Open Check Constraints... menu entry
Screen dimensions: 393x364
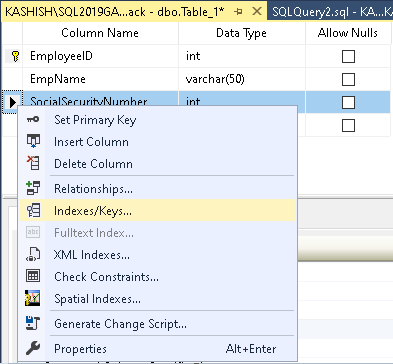pyautogui.click(x=157, y=277)
